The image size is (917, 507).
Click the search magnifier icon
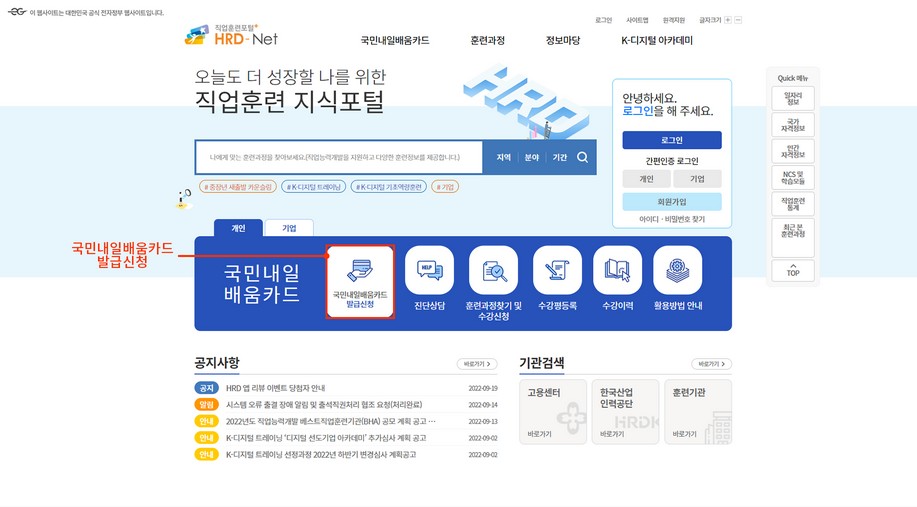pyautogui.click(x=582, y=157)
